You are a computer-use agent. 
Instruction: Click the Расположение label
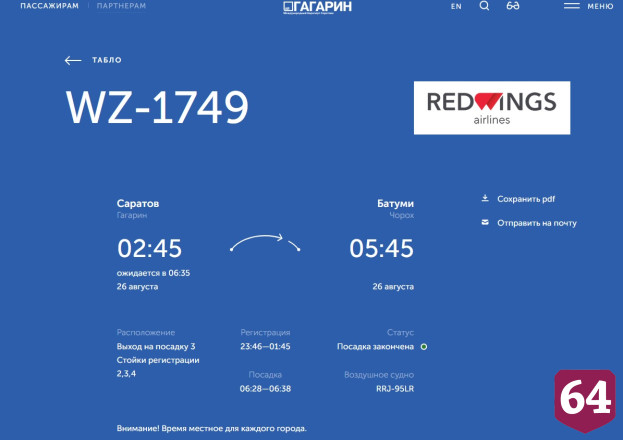146,333
